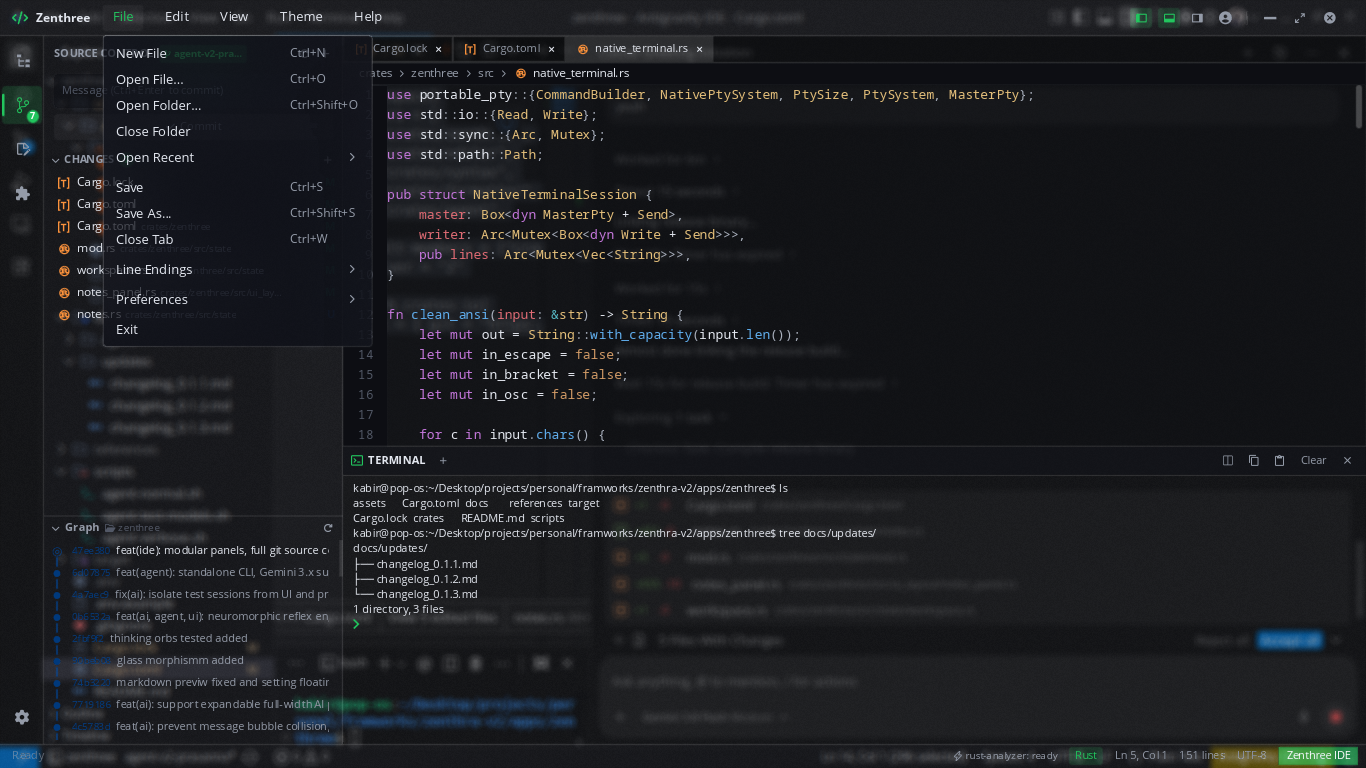Open the Explorer file tree icon

click(x=22, y=60)
